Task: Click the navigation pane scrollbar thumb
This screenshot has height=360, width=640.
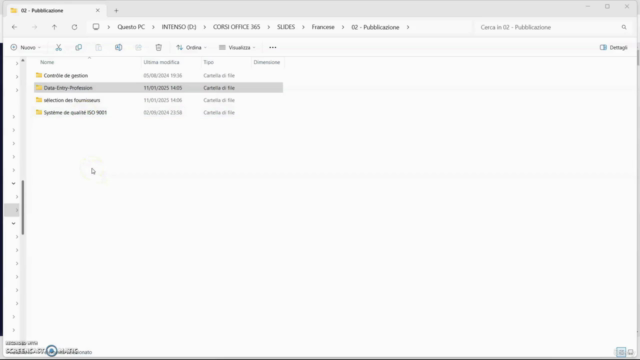Action: click(x=23, y=207)
